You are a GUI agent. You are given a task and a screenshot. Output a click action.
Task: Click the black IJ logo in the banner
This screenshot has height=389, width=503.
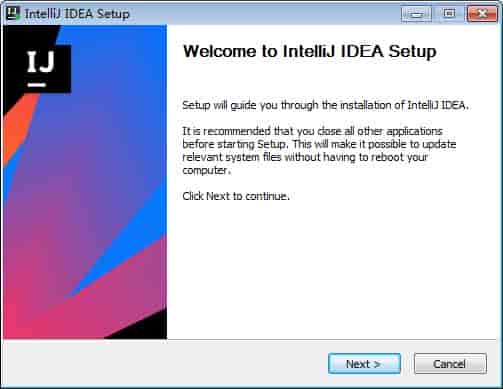tap(47, 69)
